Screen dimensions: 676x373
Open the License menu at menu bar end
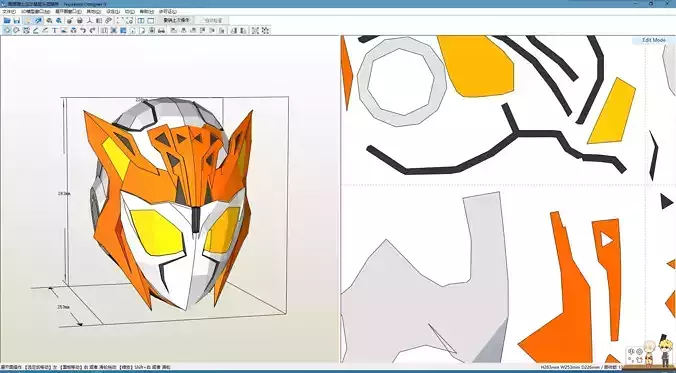[x=168, y=12]
